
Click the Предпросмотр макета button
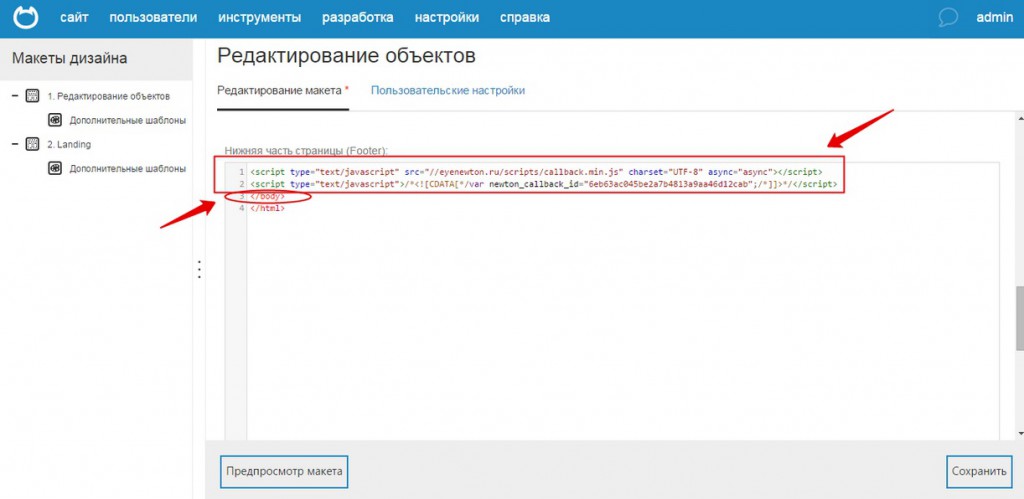pyautogui.click(x=284, y=471)
